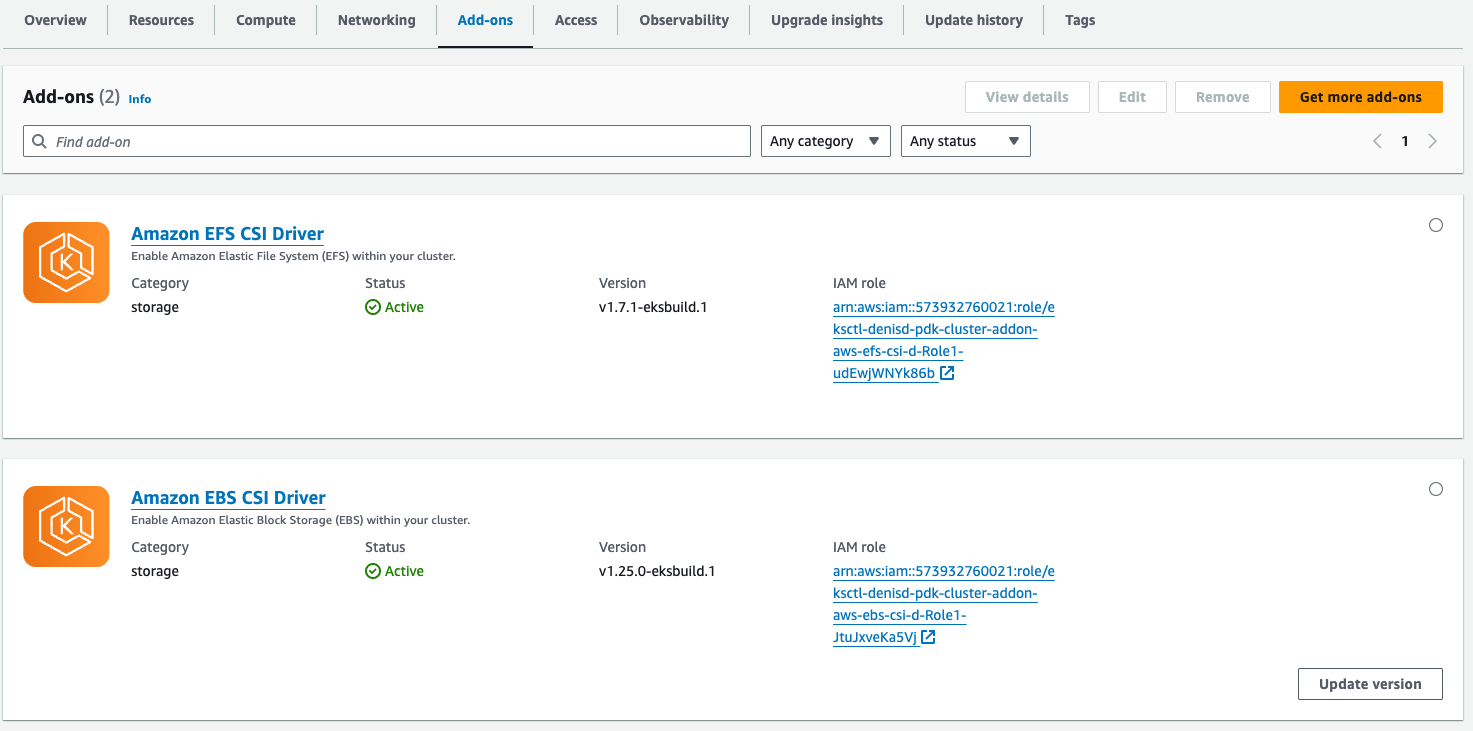The width and height of the screenshot is (1473, 731).
Task: Click the Amazon EFS CSI Driver logo icon
Action: (66, 262)
